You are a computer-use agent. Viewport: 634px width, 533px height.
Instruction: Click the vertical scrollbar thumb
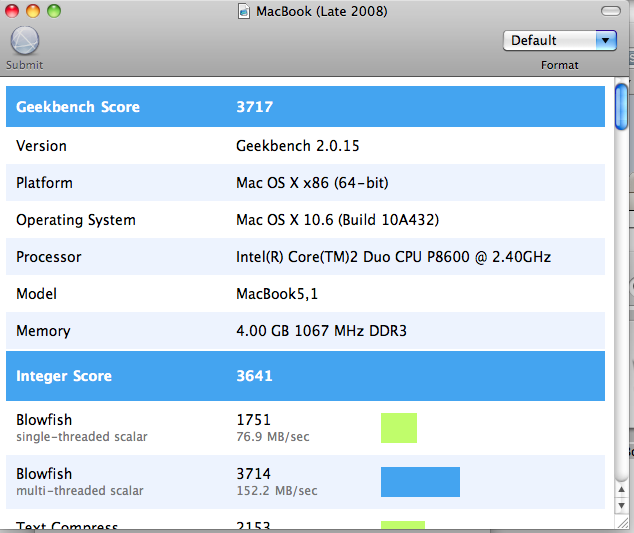pos(621,106)
